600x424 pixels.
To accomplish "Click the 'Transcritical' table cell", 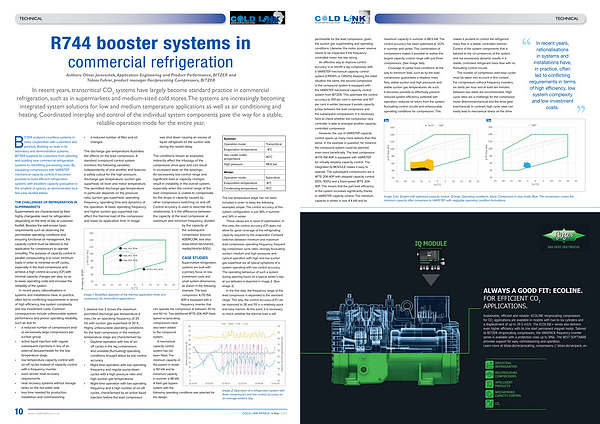I will (274, 144).
